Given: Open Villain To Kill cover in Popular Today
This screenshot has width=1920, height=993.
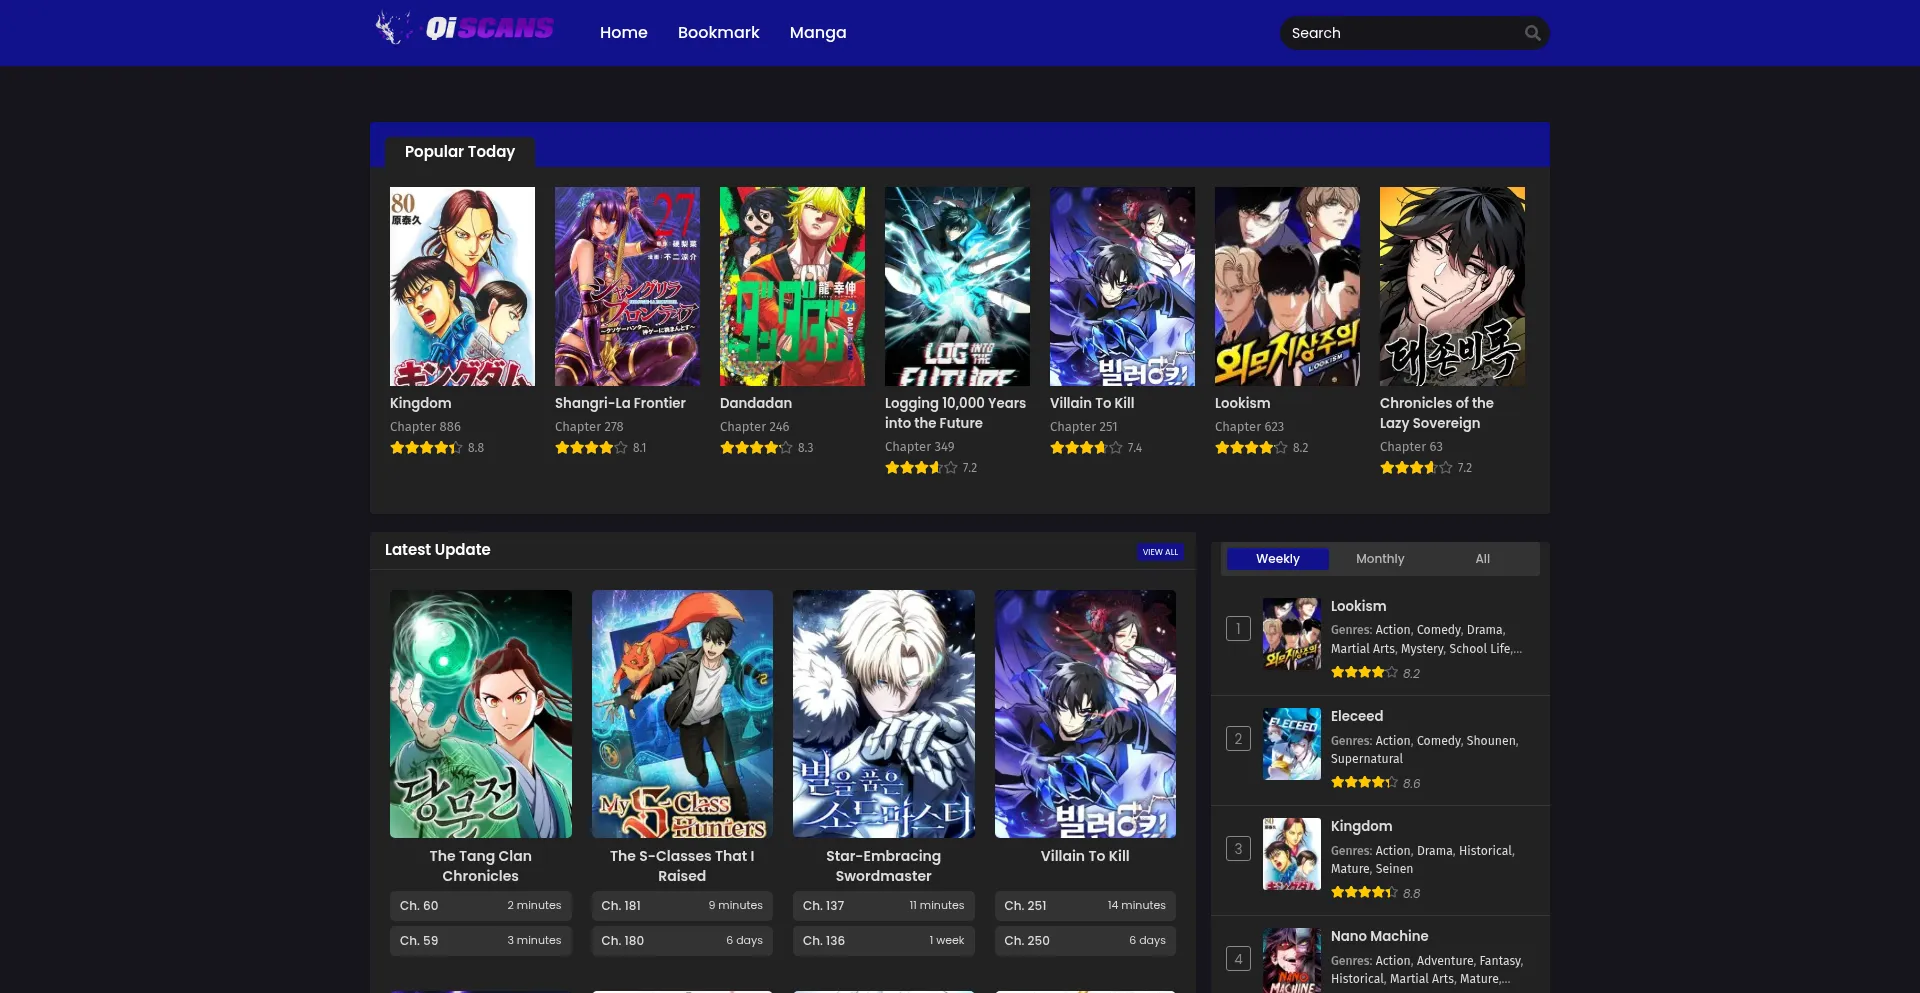Looking at the screenshot, I should 1122,286.
